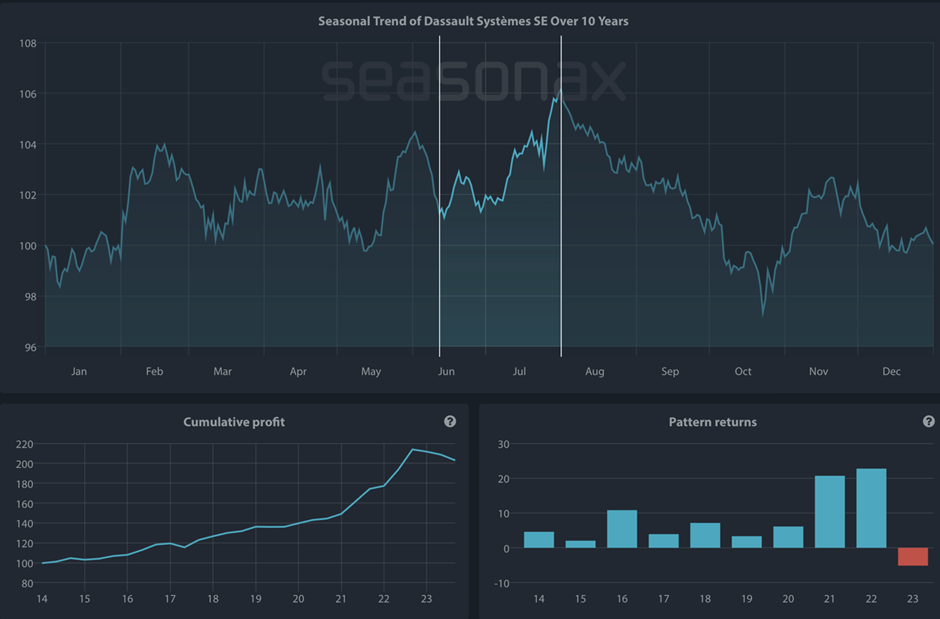Click year label '14' under the Cumulative profit chart
This screenshot has width=940, height=619.
click(x=42, y=599)
